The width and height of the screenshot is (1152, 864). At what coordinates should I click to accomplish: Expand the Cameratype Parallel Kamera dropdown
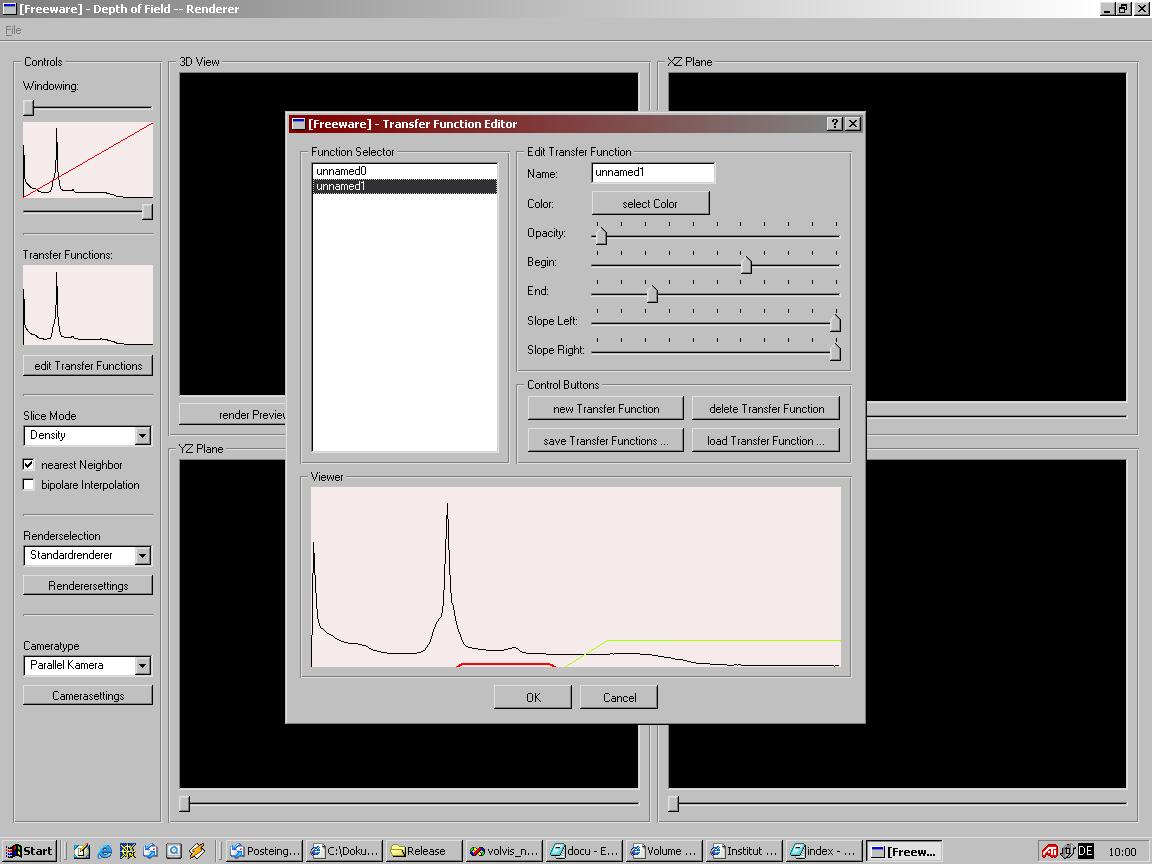pos(142,666)
